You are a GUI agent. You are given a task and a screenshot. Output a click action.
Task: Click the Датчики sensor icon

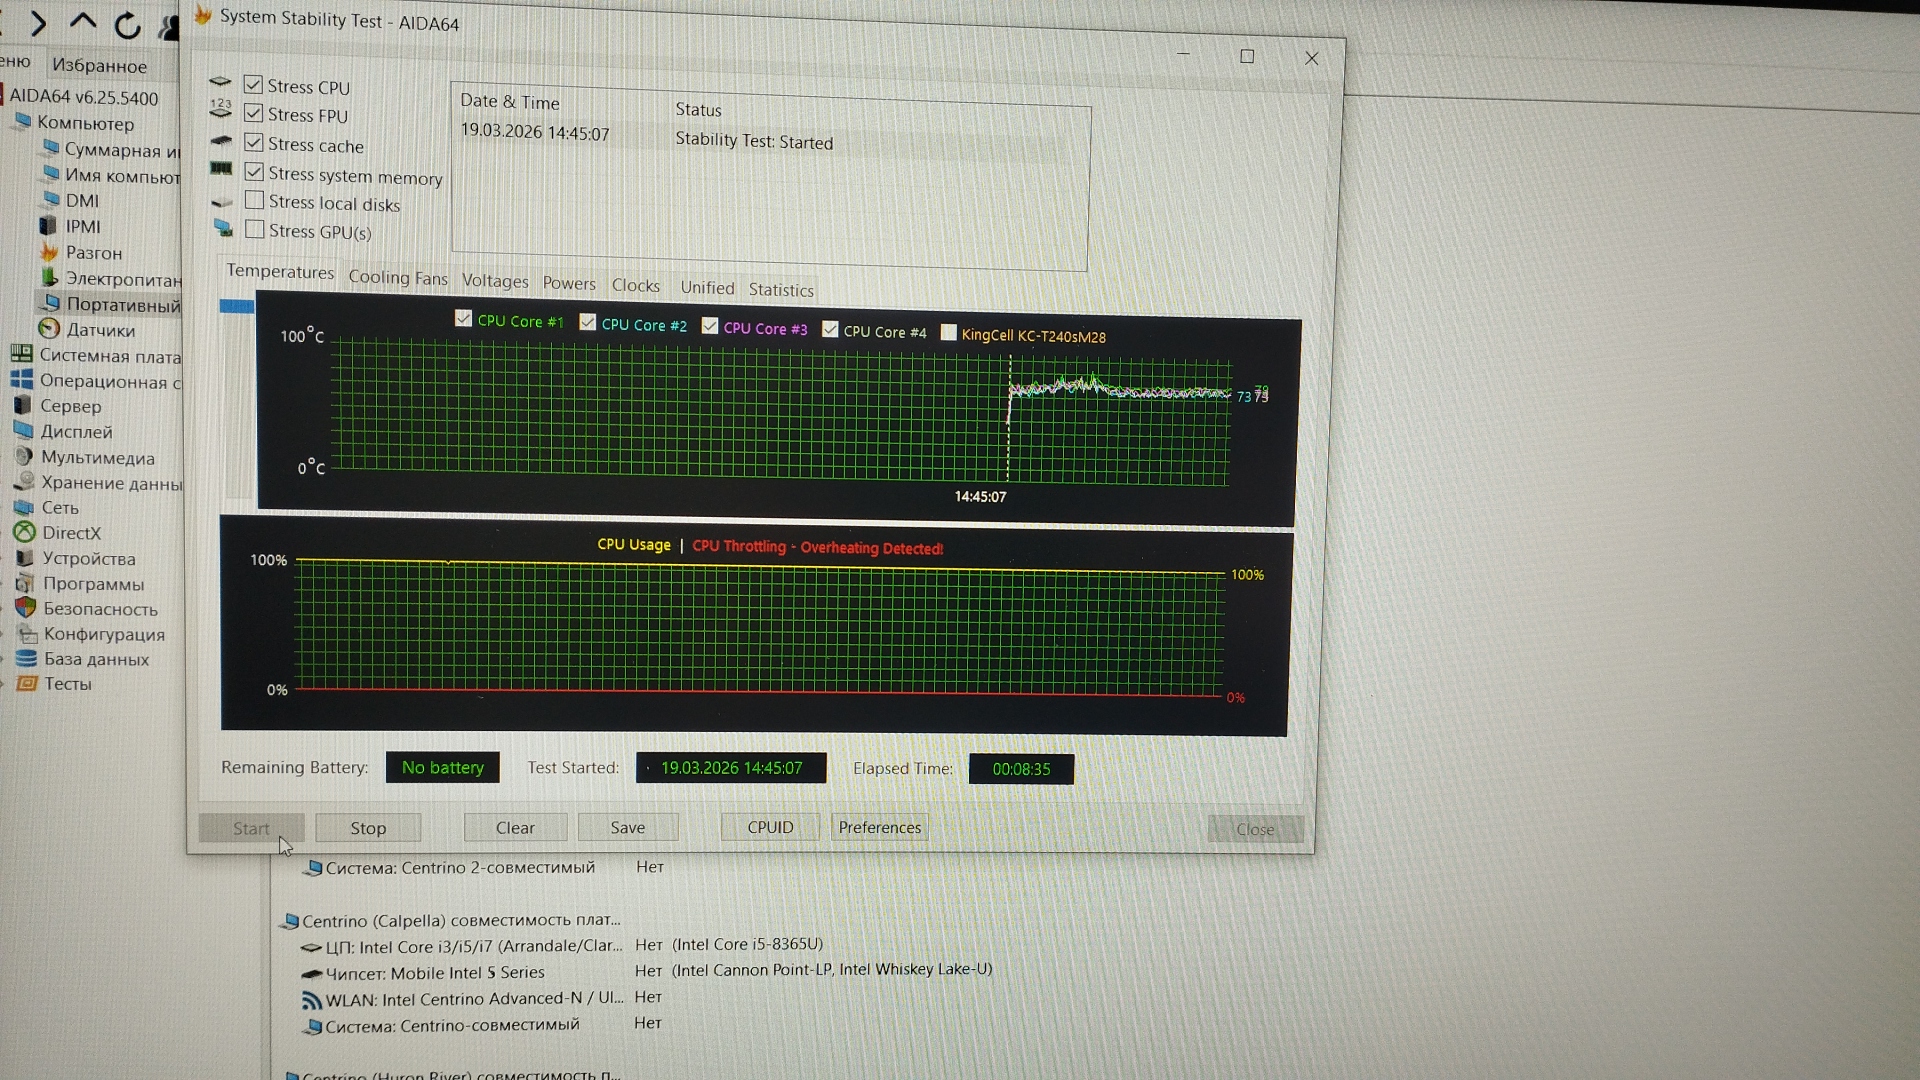click(x=49, y=329)
